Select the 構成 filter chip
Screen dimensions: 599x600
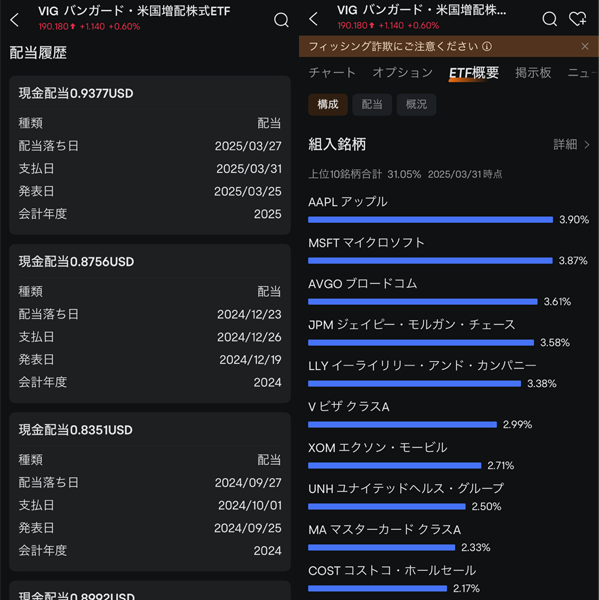coord(328,104)
